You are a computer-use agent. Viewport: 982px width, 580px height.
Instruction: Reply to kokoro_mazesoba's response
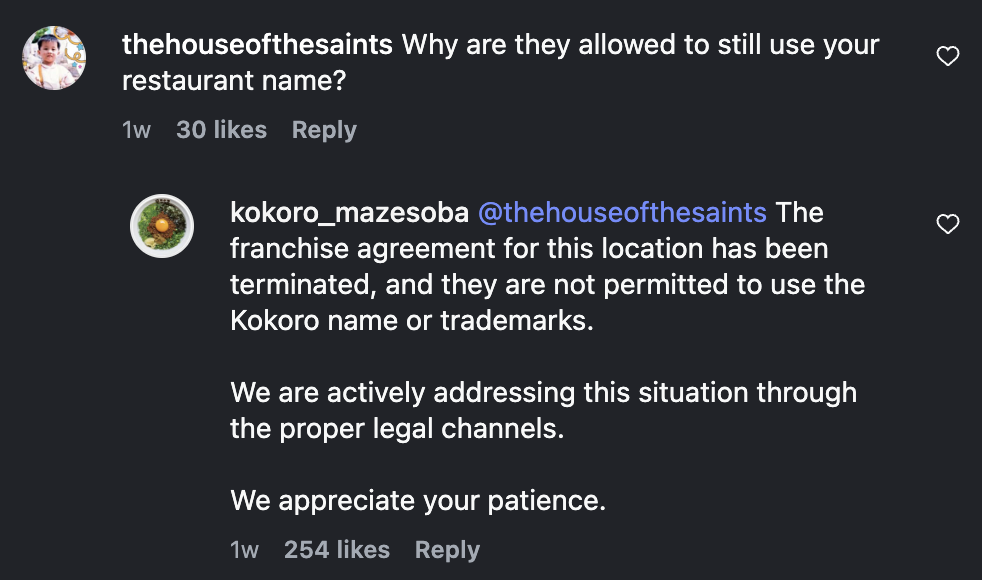447,550
